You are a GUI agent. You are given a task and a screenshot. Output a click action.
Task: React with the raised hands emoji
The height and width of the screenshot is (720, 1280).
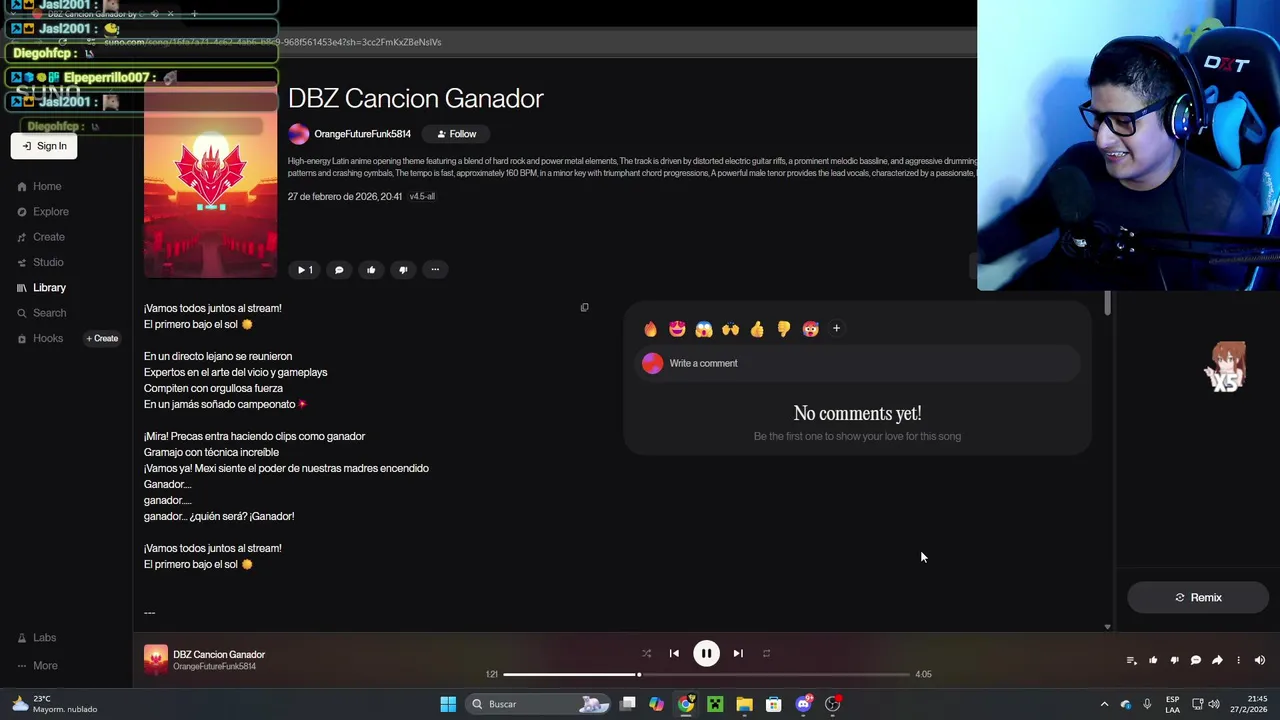(x=730, y=329)
